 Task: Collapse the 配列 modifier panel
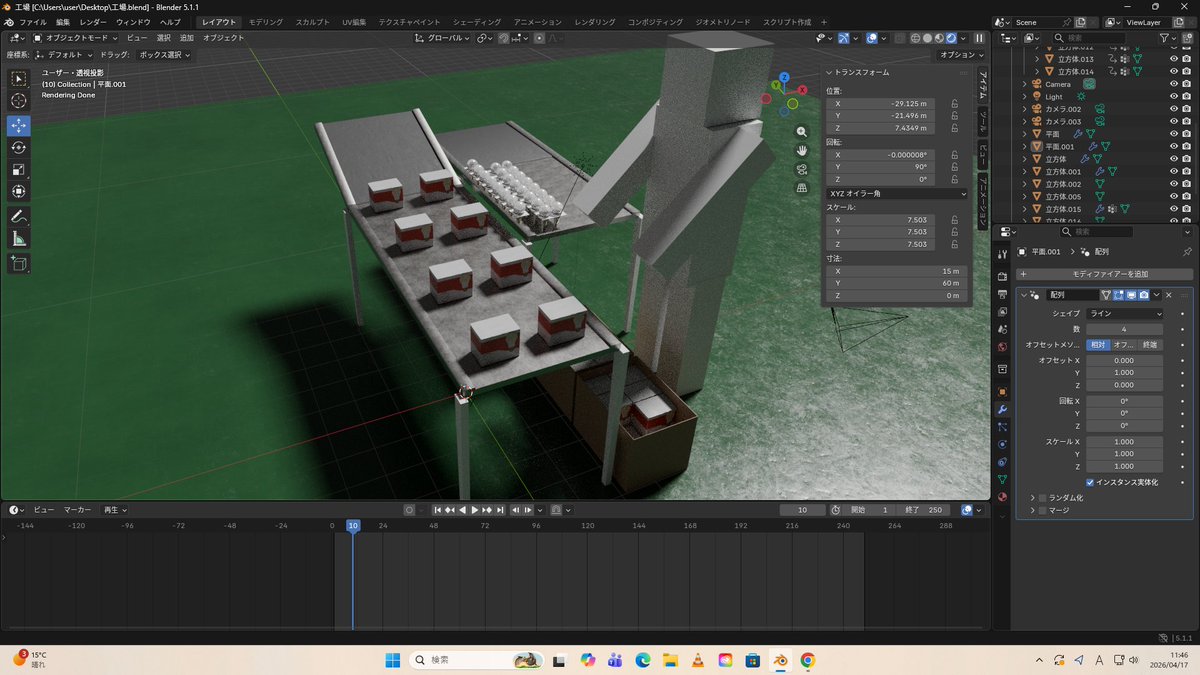pos(1024,295)
